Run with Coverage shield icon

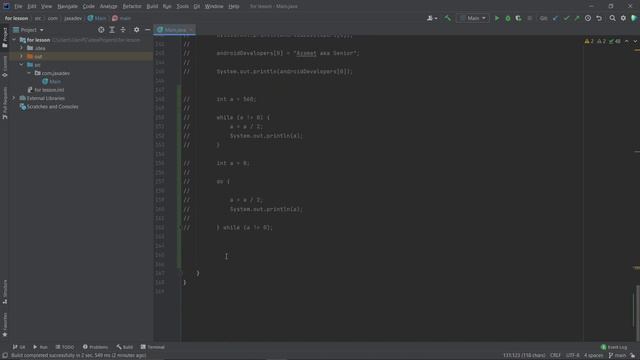point(518,18)
